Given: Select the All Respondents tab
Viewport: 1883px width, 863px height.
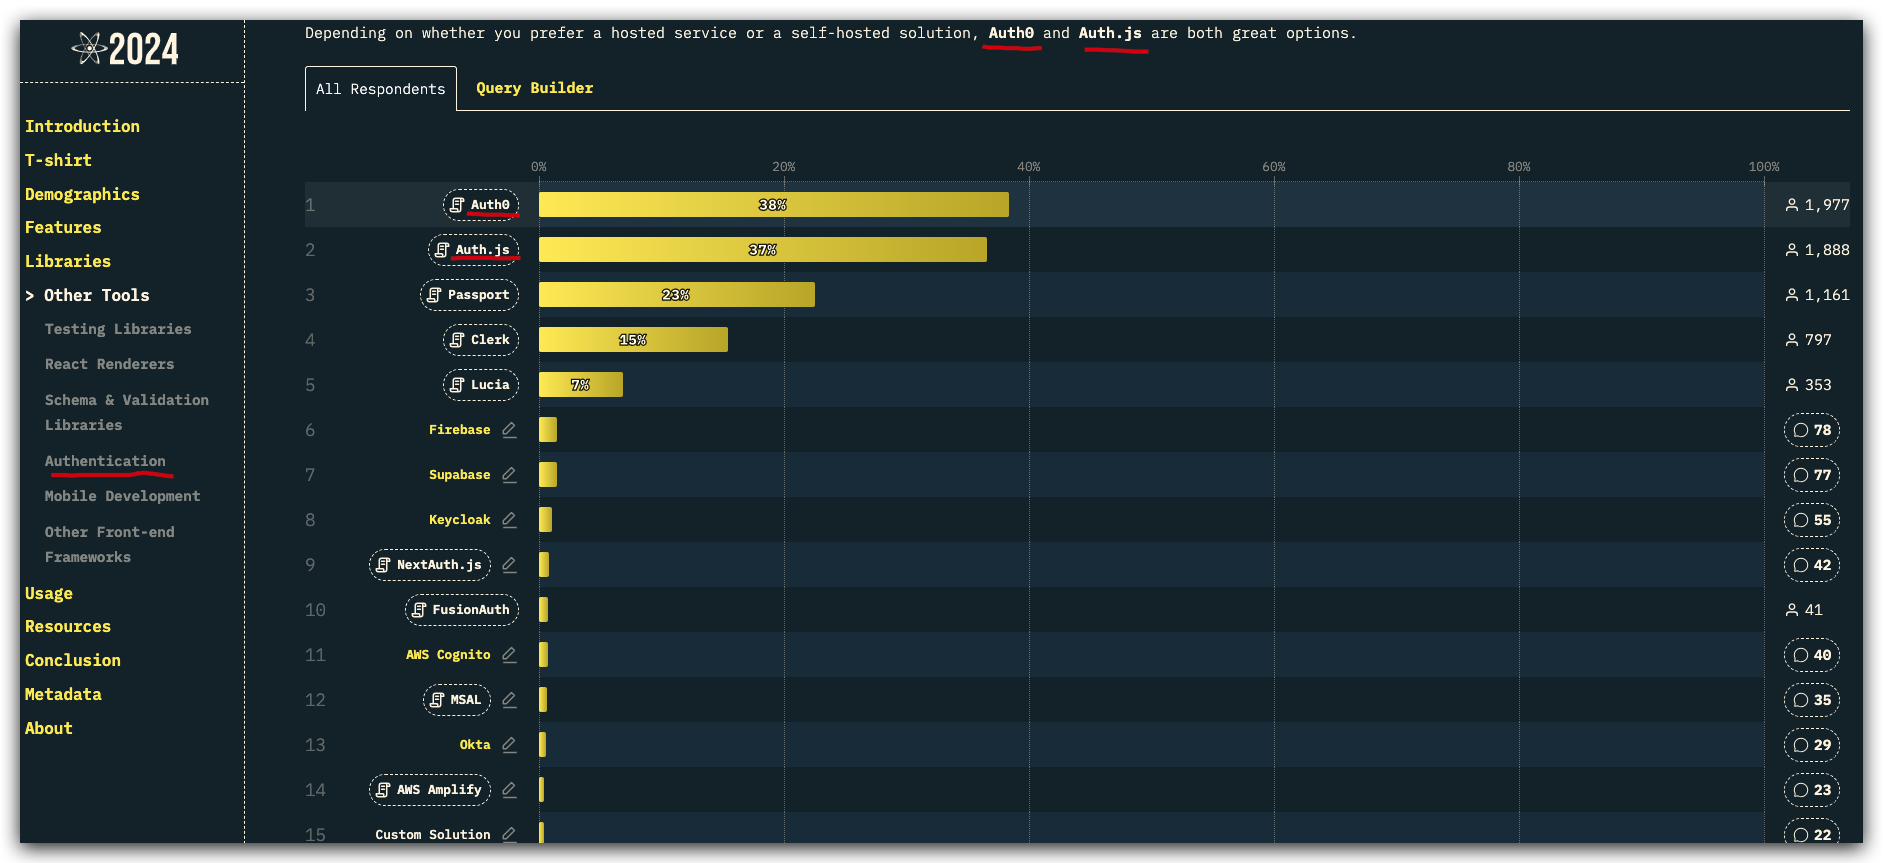Looking at the screenshot, I should 381,89.
